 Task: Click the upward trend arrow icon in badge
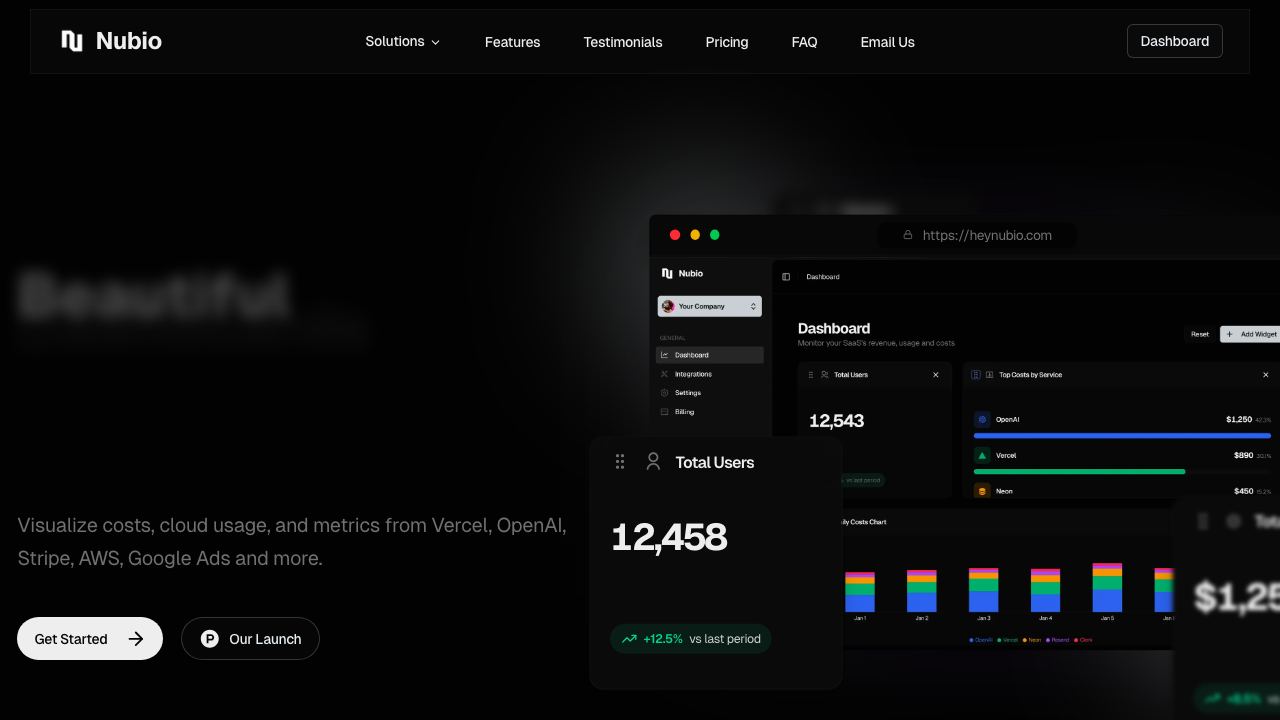[x=629, y=639]
